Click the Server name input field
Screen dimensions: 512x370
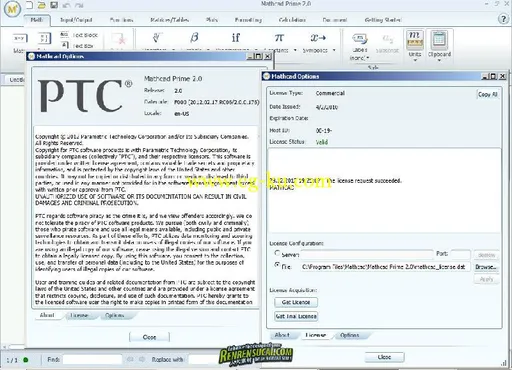[x=367, y=255]
